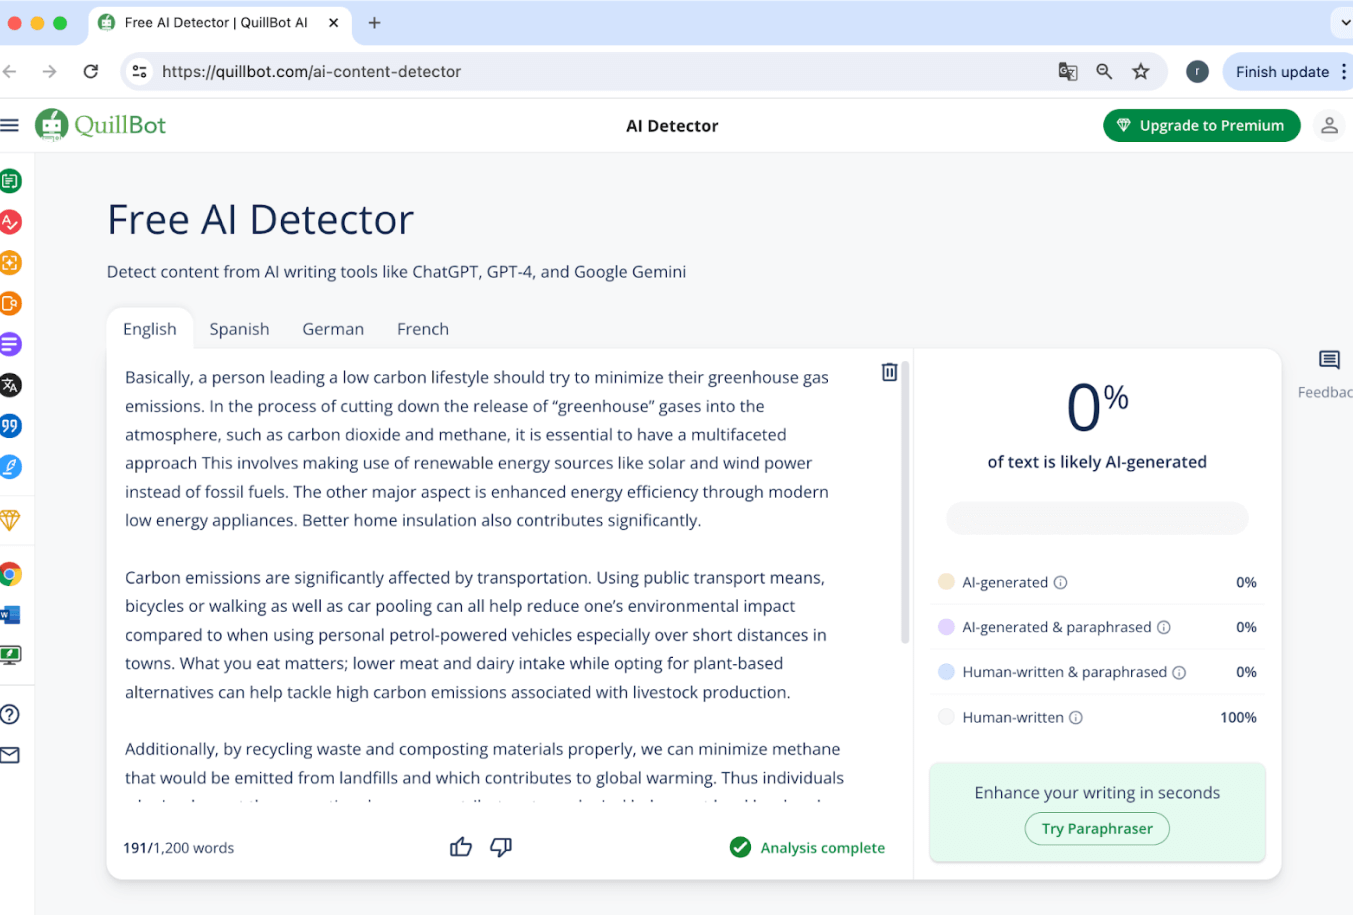Click the QuillBot logo
Image resolution: width=1353 pixels, height=915 pixels.
[x=101, y=125]
